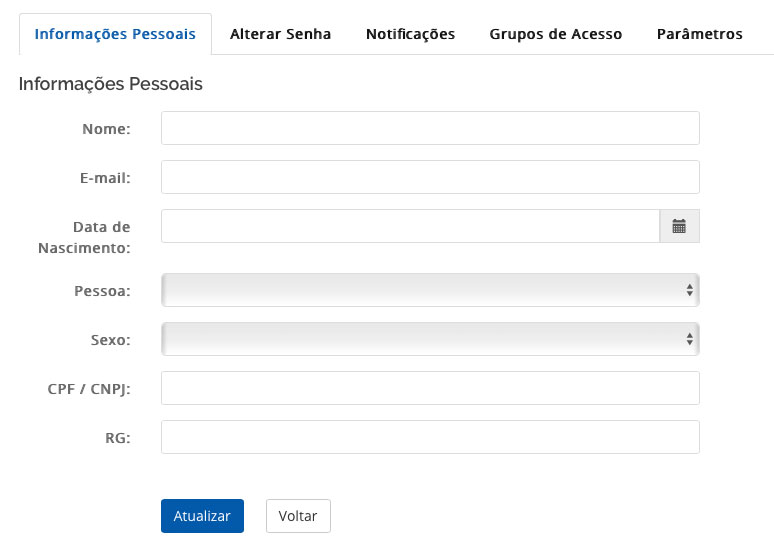Open the Pessoa dropdown

click(x=430, y=290)
